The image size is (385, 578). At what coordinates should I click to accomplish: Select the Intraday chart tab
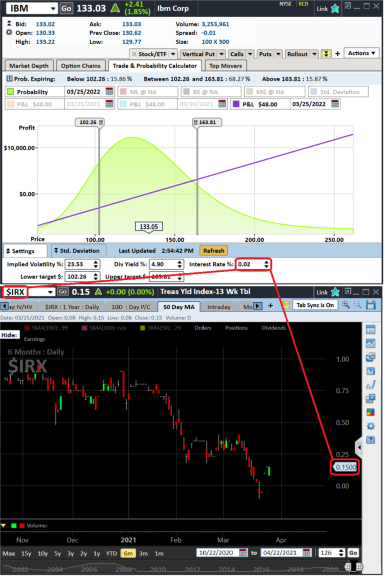tap(219, 306)
